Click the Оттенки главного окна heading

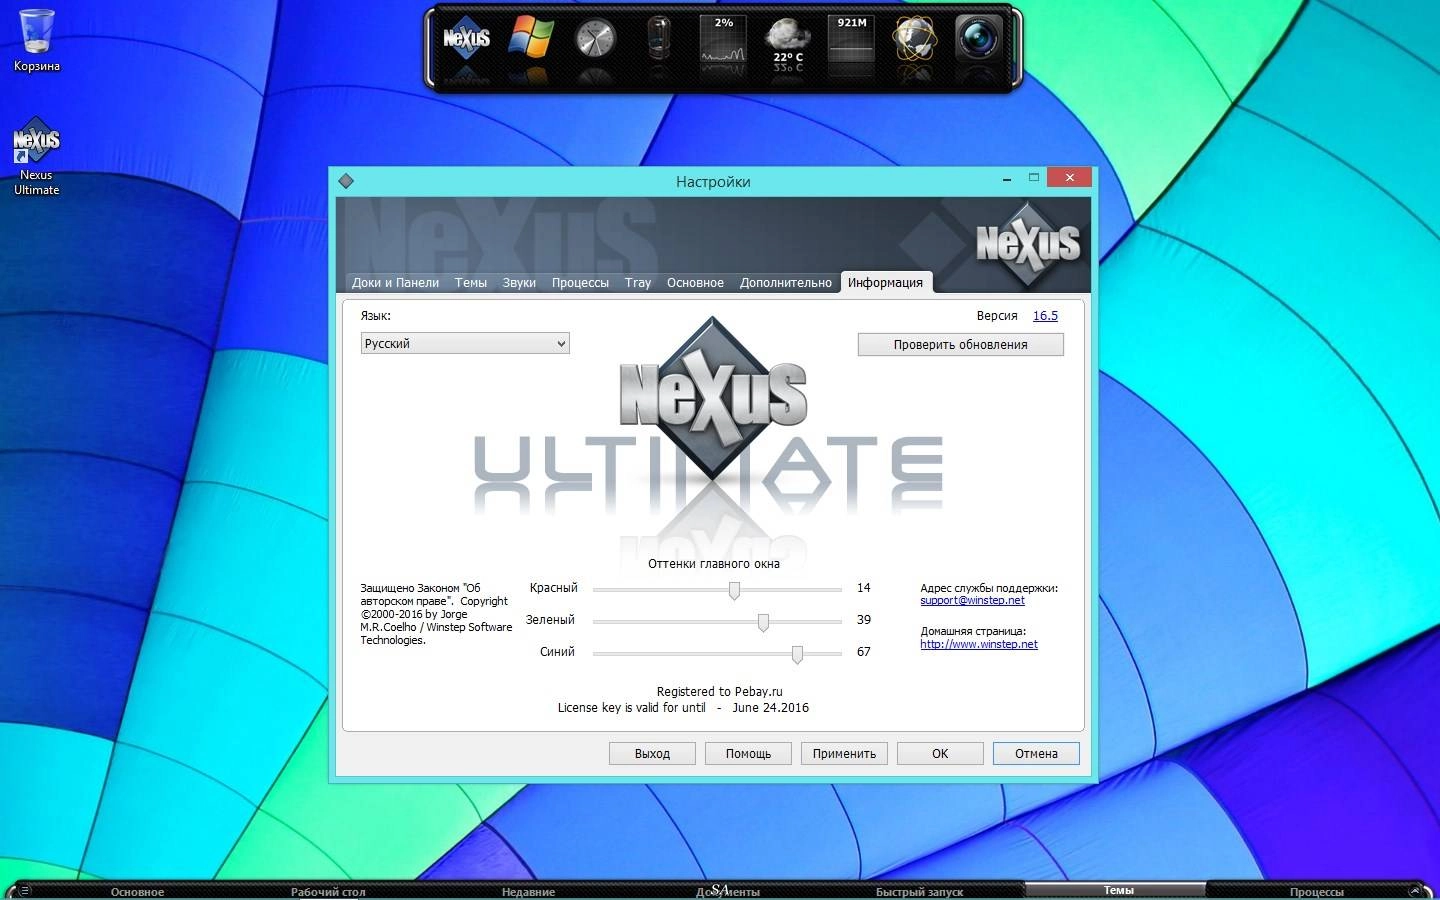click(x=713, y=564)
